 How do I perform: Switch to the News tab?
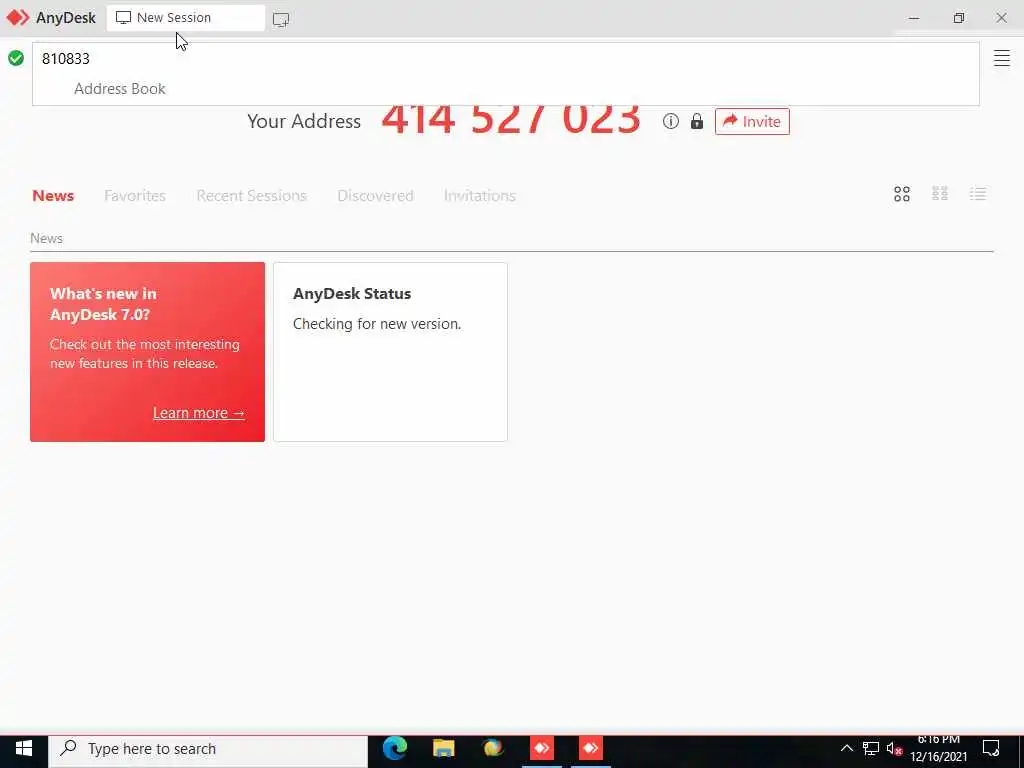click(53, 195)
